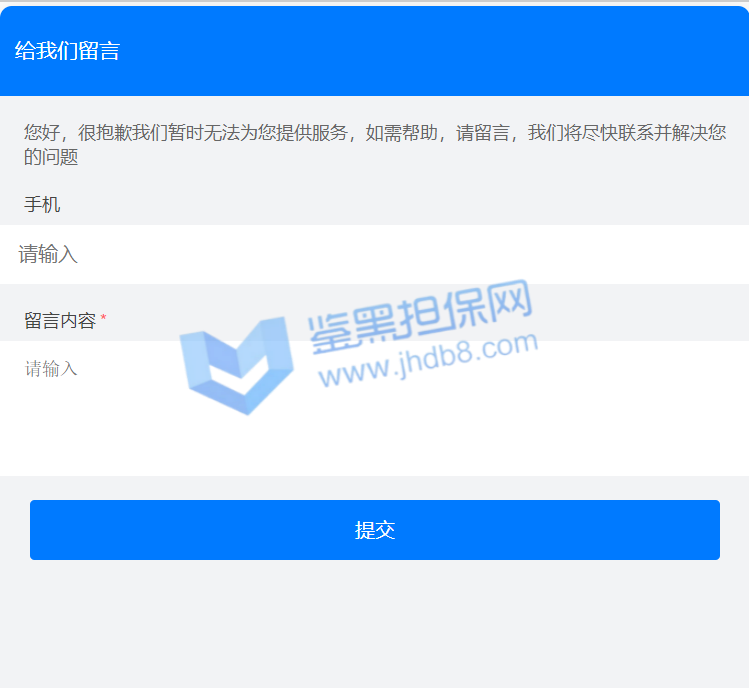749x688 pixels.
Task: Select the 手机 field label
Action: [x=42, y=205]
